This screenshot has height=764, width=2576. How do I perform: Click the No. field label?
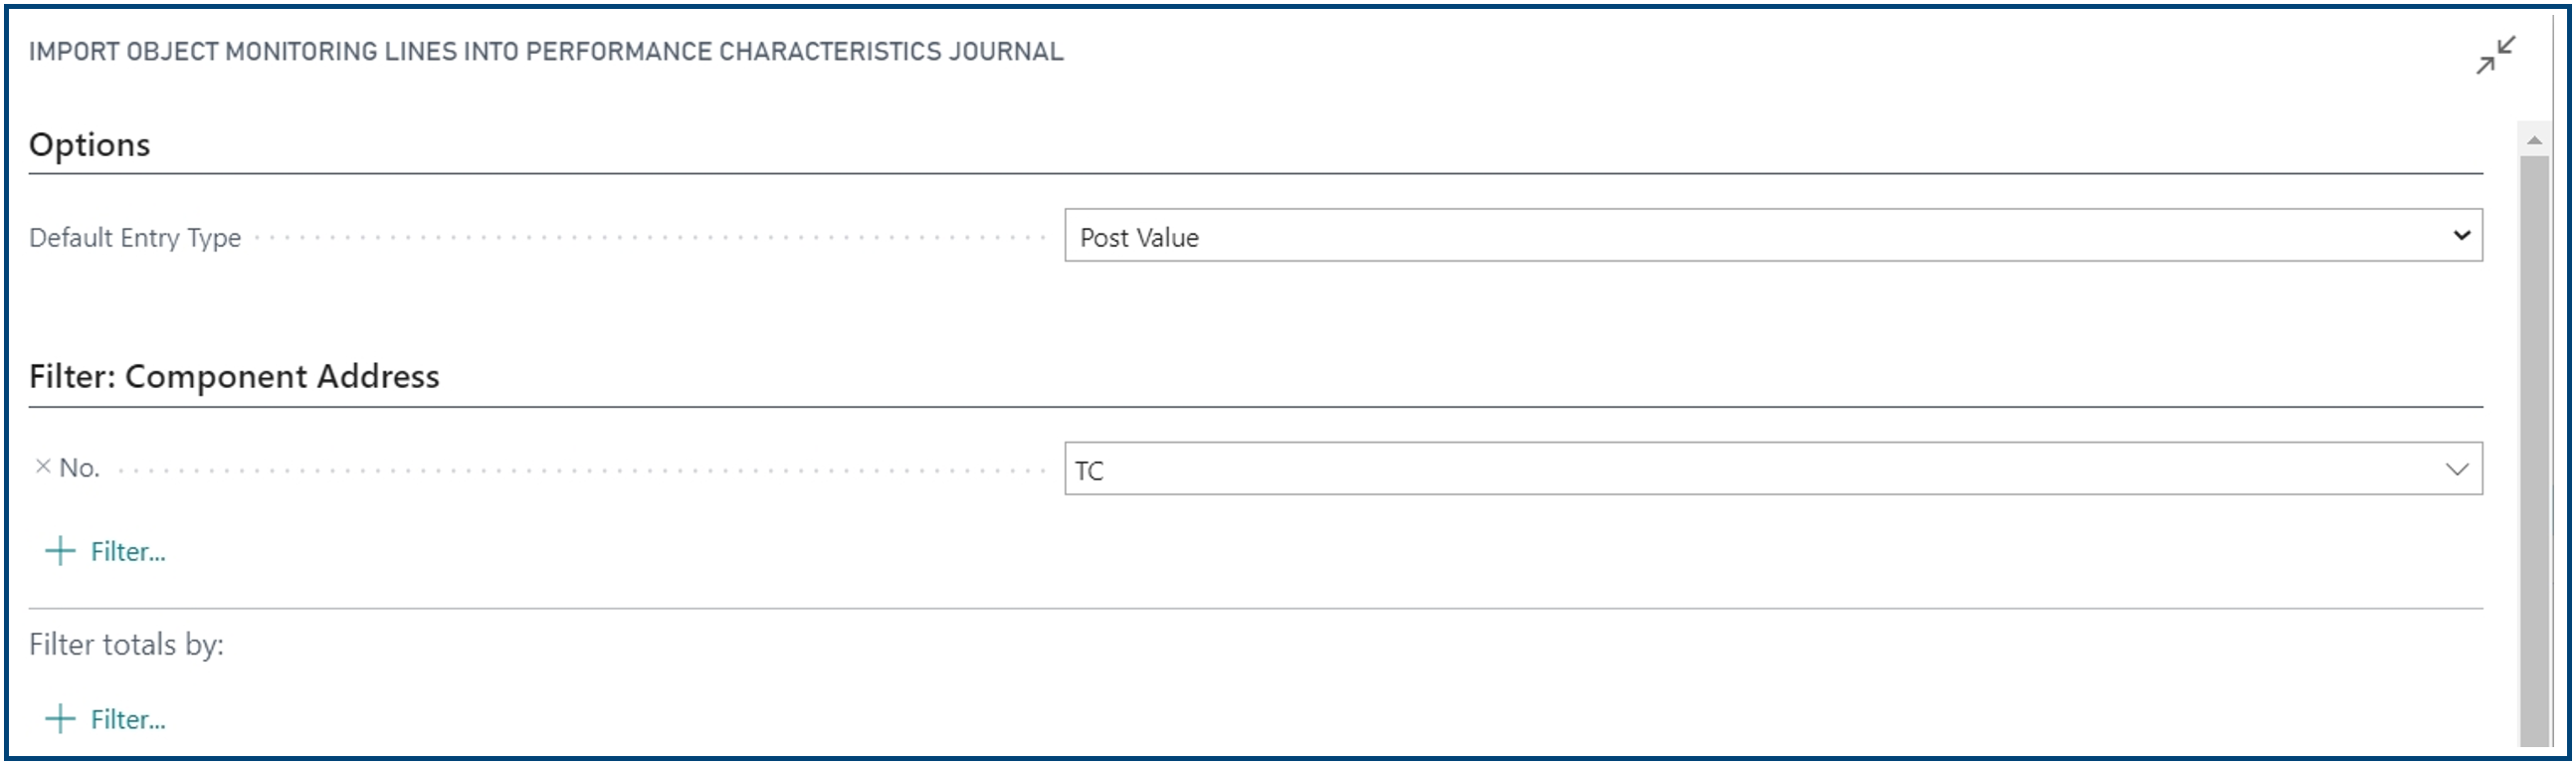pyautogui.click(x=79, y=468)
